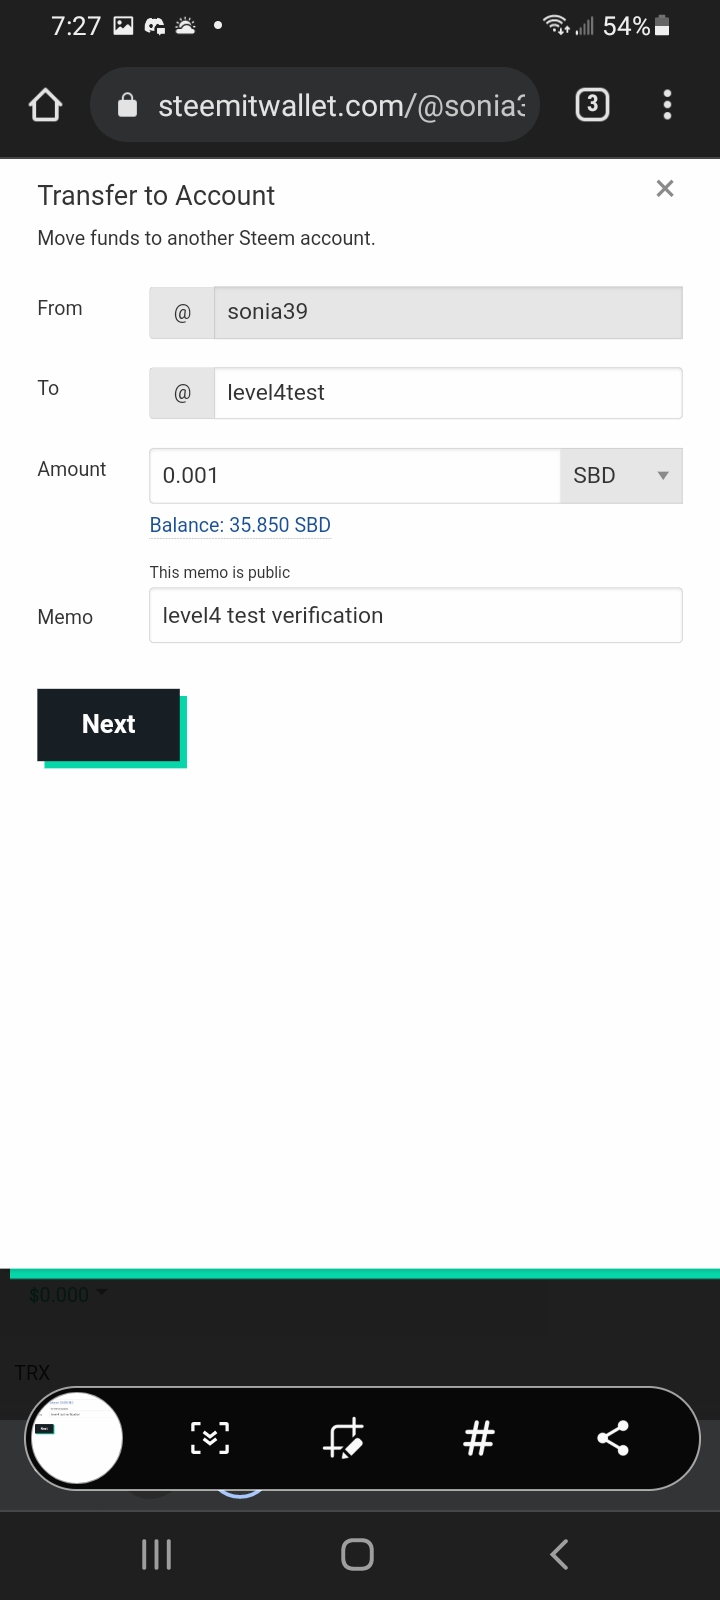The height and width of the screenshot is (1600, 720).
Task: Click the Next button
Action: (x=109, y=724)
